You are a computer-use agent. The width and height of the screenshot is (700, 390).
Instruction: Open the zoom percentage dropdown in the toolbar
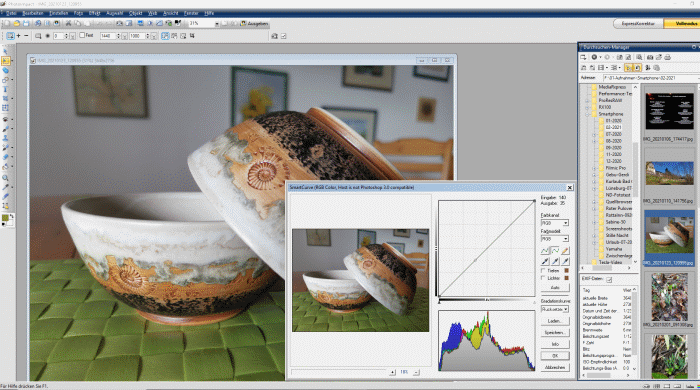click(217, 24)
